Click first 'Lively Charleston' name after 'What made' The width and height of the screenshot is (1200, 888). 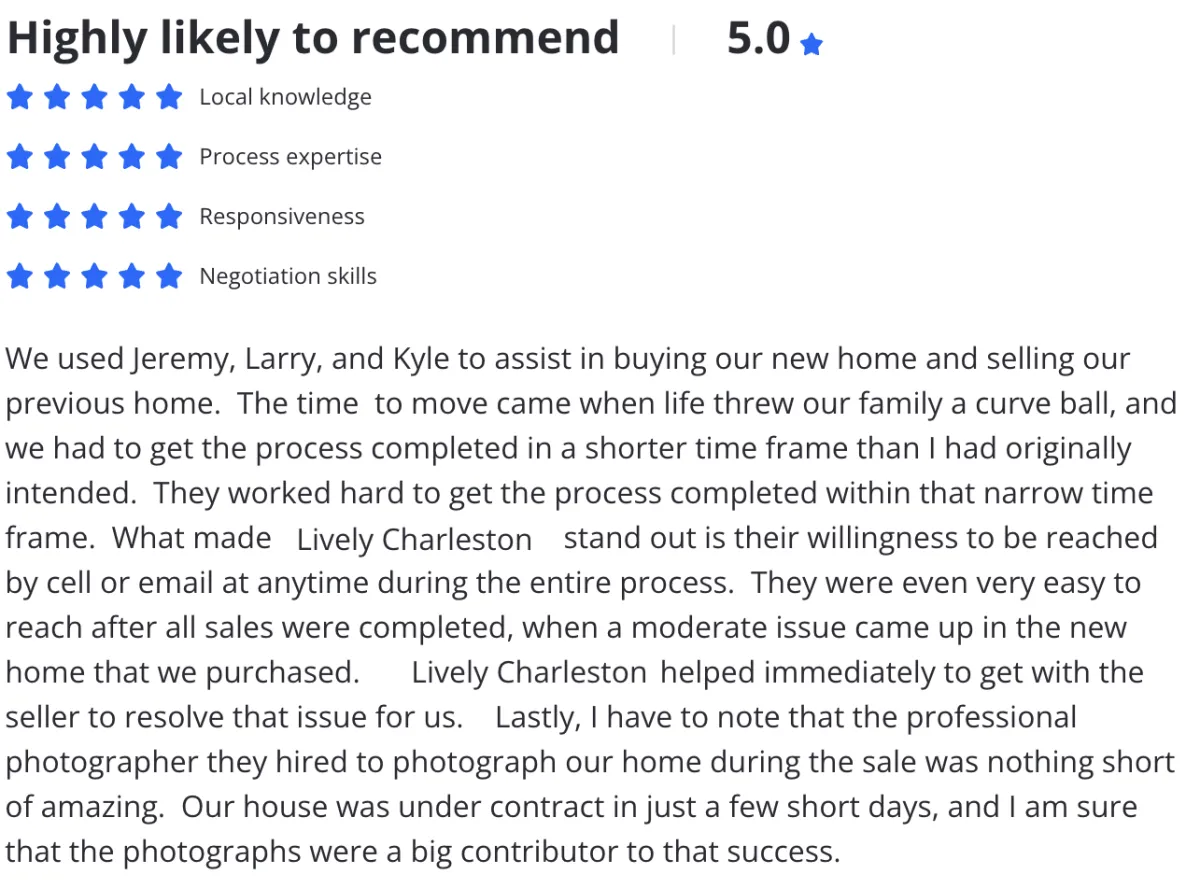pos(414,540)
